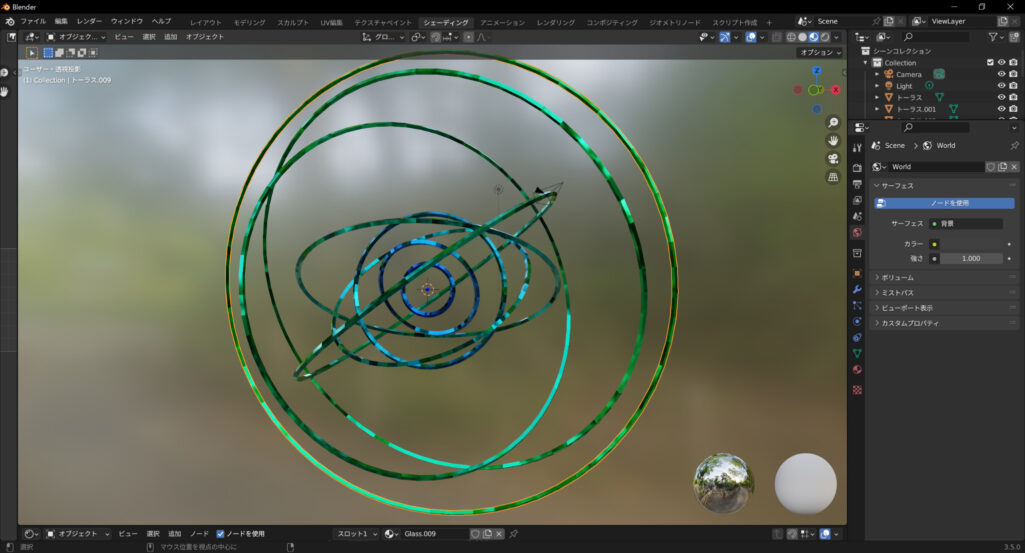Select the tweak select tool icon
Screen dimensions: 1025x553
point(31,52)
